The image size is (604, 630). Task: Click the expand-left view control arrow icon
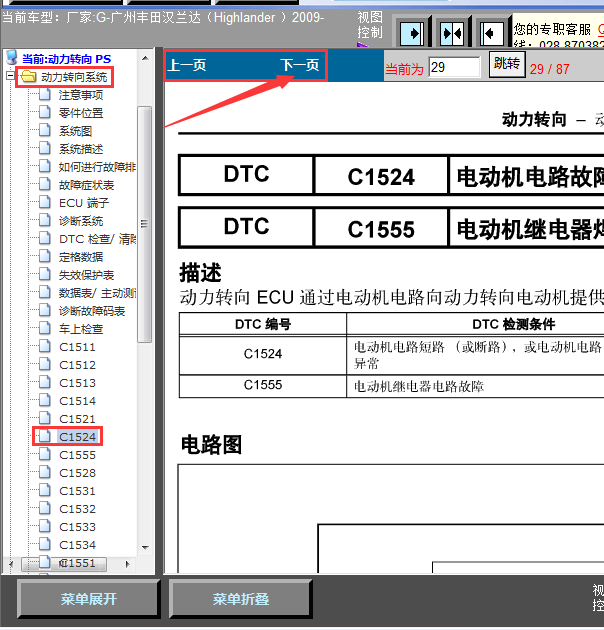tap(491, 33)
